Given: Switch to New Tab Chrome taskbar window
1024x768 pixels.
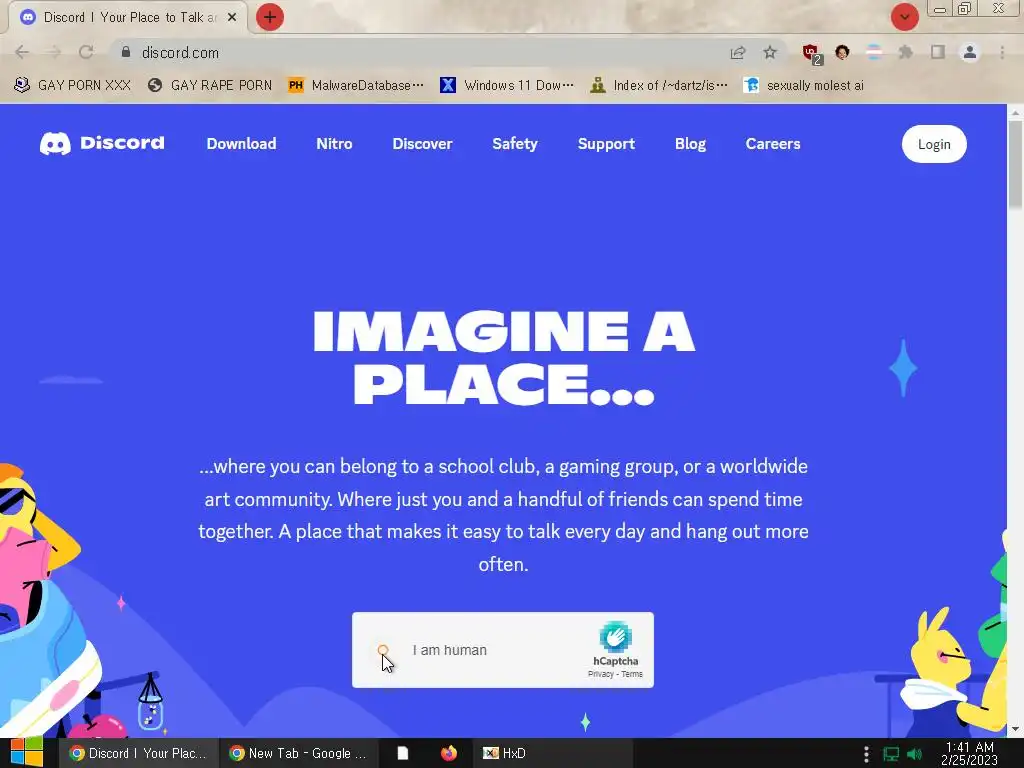Looking at the screenshot, I should point(298,753).
